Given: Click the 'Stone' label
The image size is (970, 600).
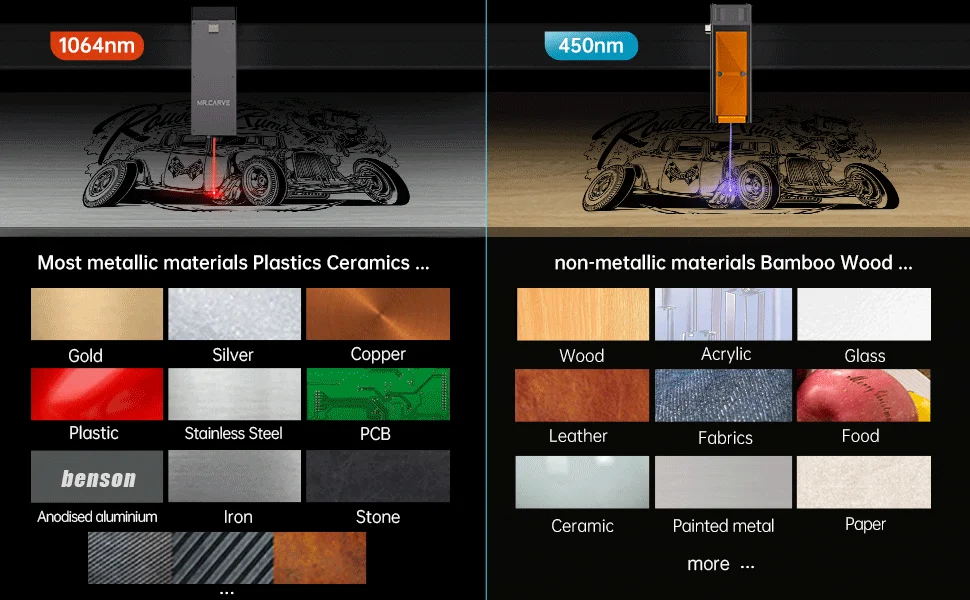Looking at the screenshot, I should pos(377,517).
